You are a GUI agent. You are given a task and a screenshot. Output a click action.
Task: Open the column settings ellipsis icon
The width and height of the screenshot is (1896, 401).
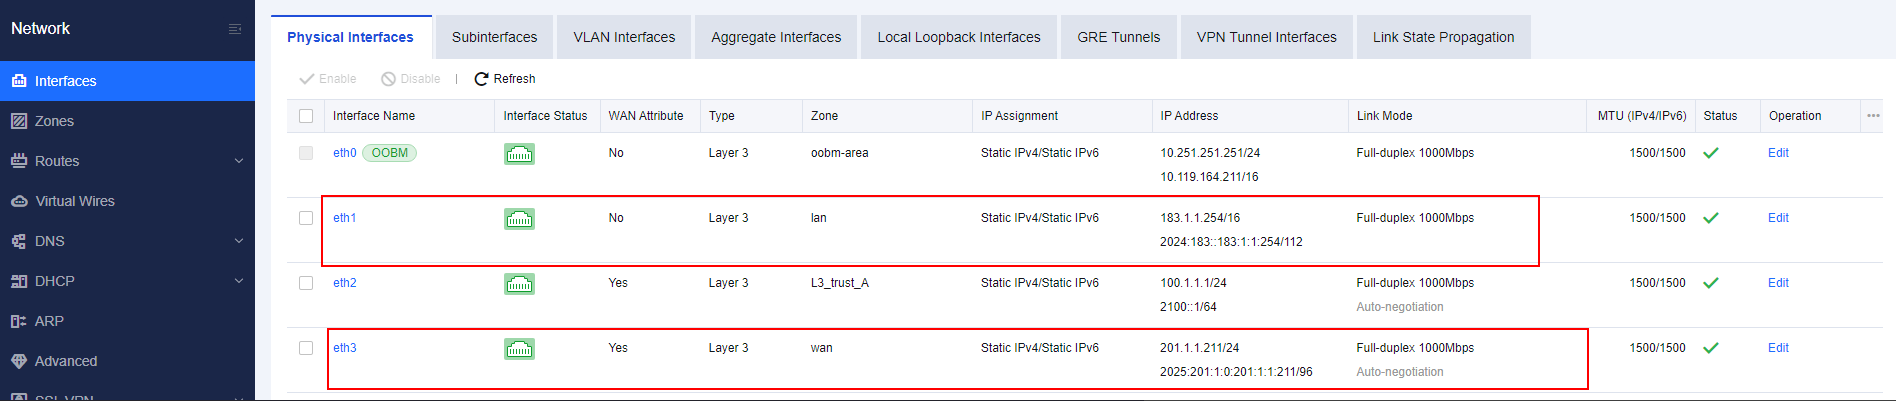[x=1873, y=116]
